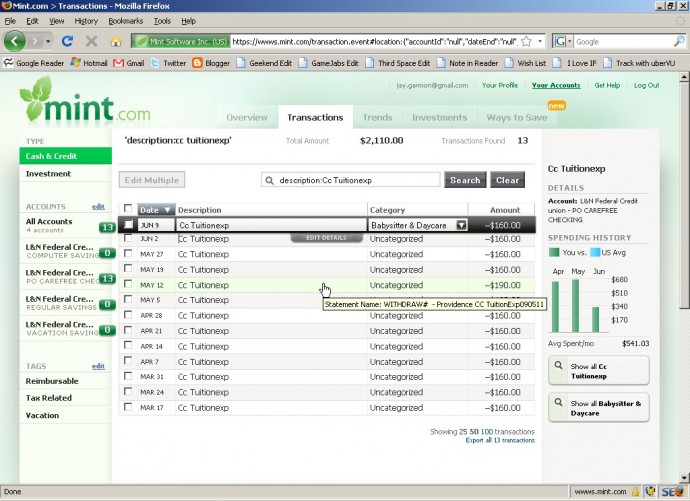Click the magnifier in Show all Cc Tuitionexp
690x501 pixels.
pyautogui.click(x=558, y=365)
